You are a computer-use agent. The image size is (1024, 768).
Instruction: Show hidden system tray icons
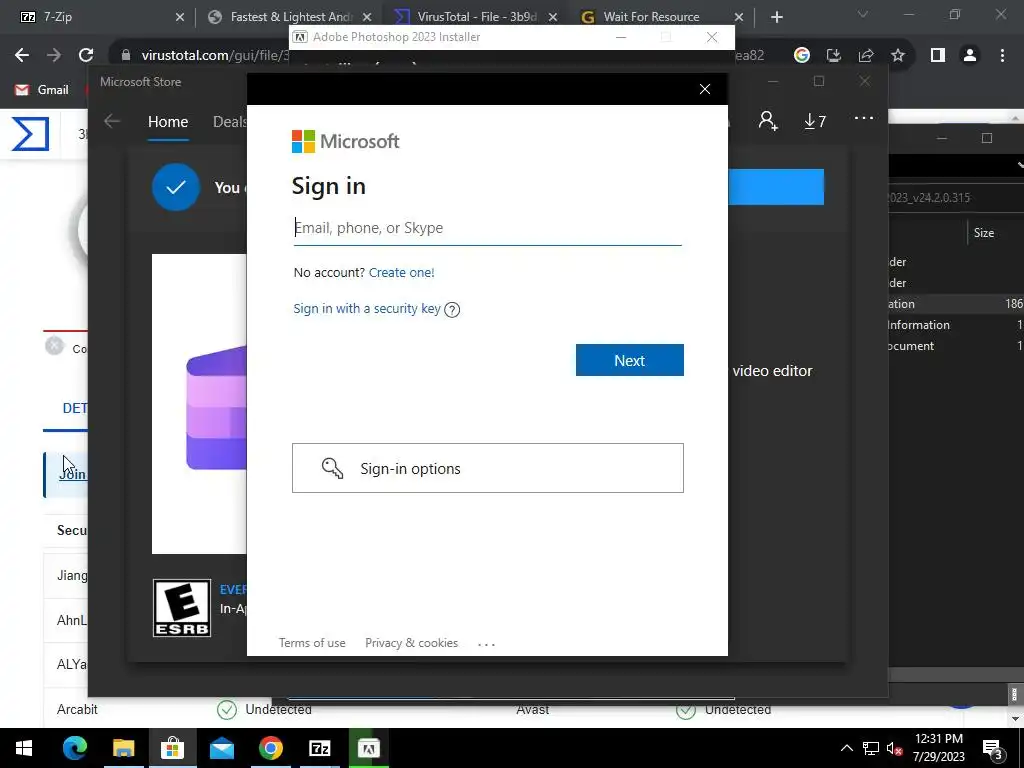click(846, 748)
